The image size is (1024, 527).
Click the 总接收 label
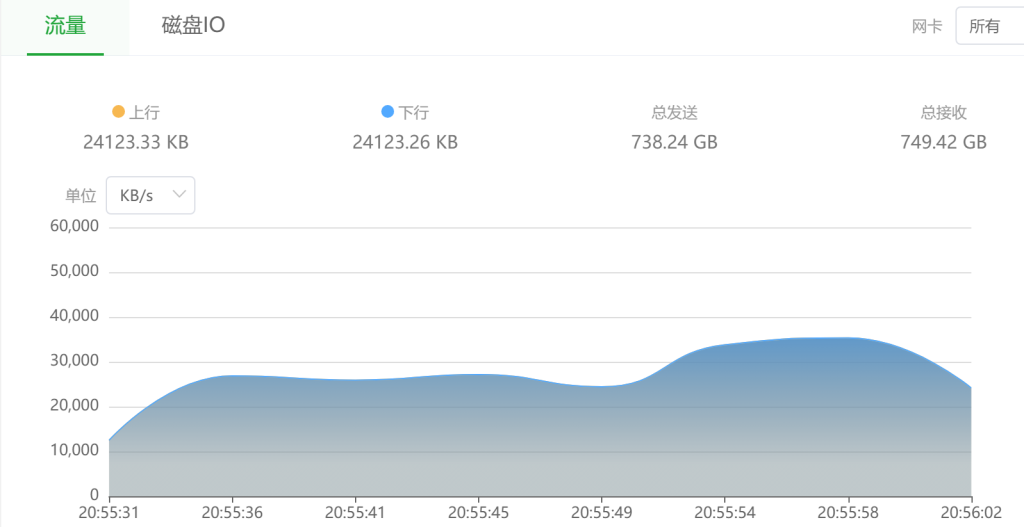click(944, 112)
